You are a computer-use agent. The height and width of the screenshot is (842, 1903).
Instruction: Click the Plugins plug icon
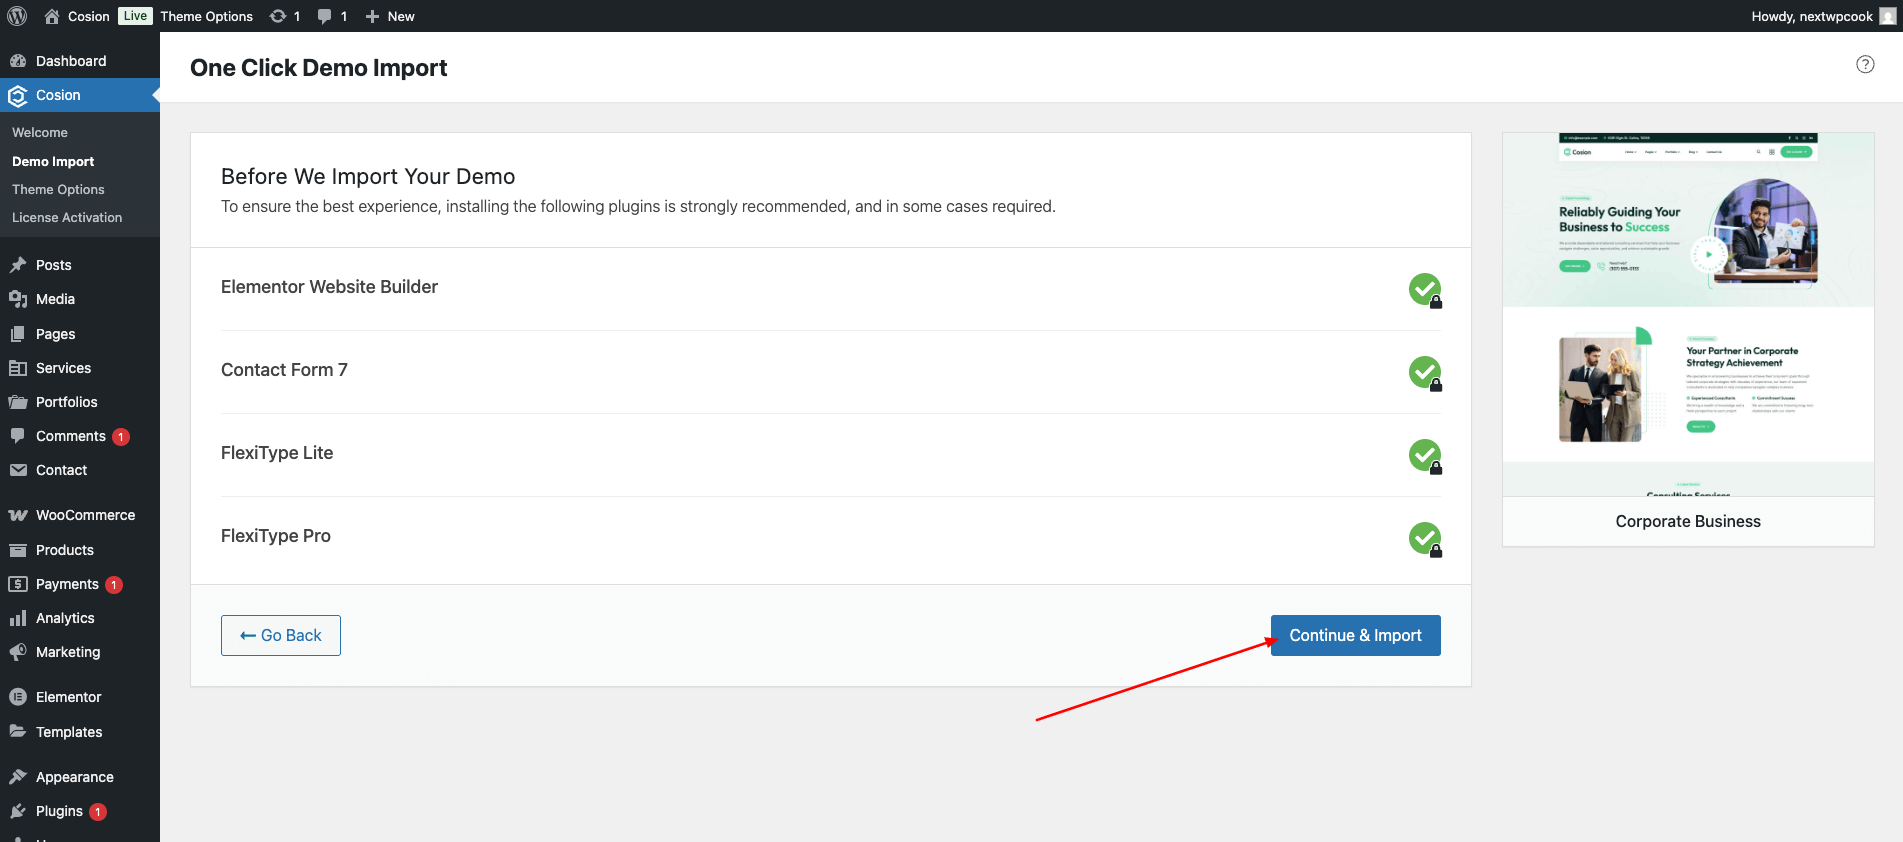pyautogui.click(x=18, y=811)
